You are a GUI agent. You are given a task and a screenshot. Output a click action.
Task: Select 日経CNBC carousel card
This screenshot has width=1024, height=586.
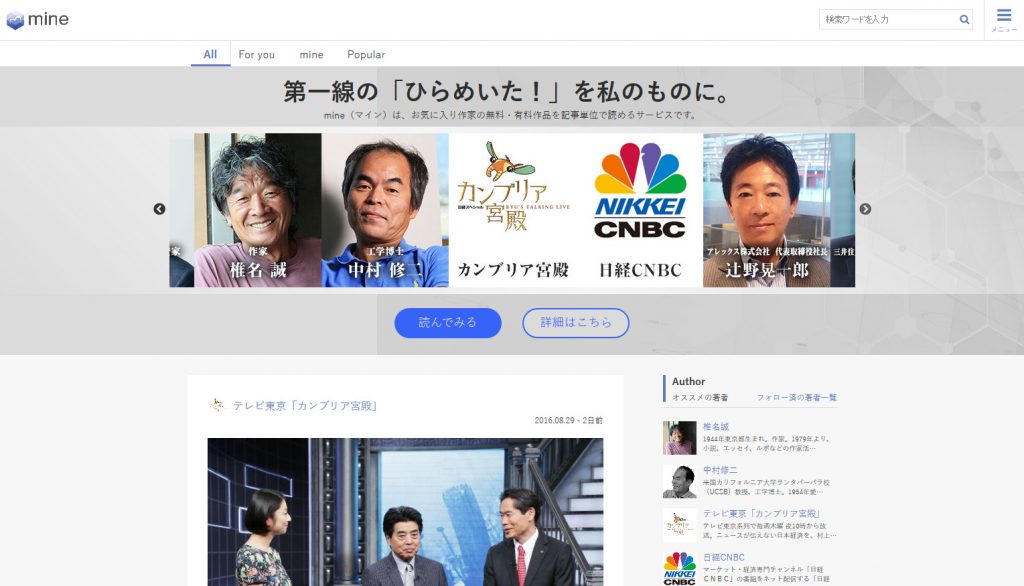(x=640, y=210)
